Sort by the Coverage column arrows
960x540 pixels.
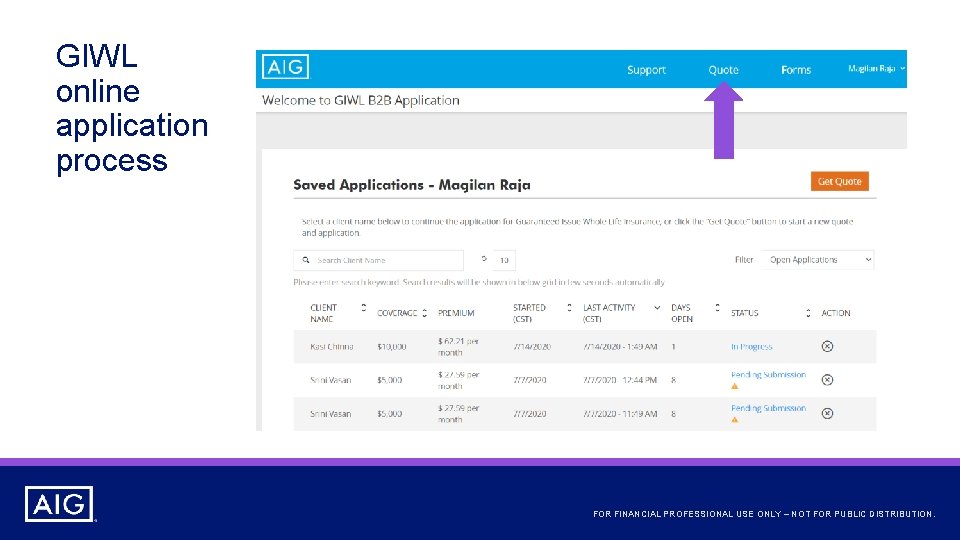click(x=424, y=313)
